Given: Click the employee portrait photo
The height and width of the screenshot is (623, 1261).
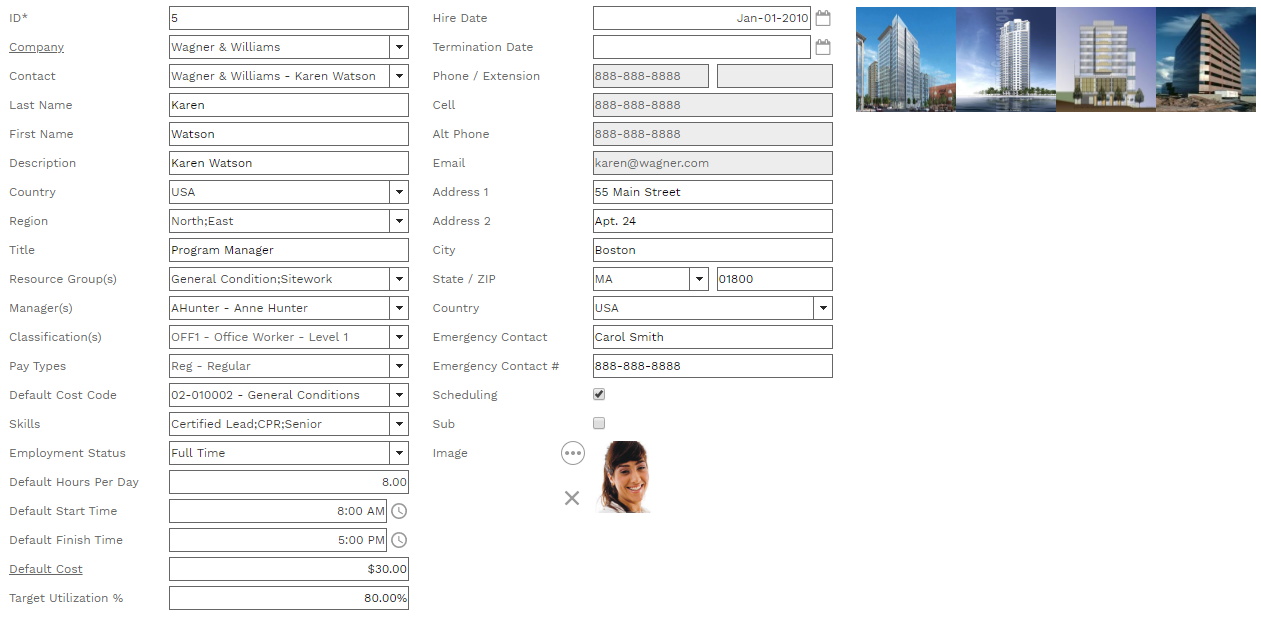Looking at the screenshot, I should pos(623,477).
